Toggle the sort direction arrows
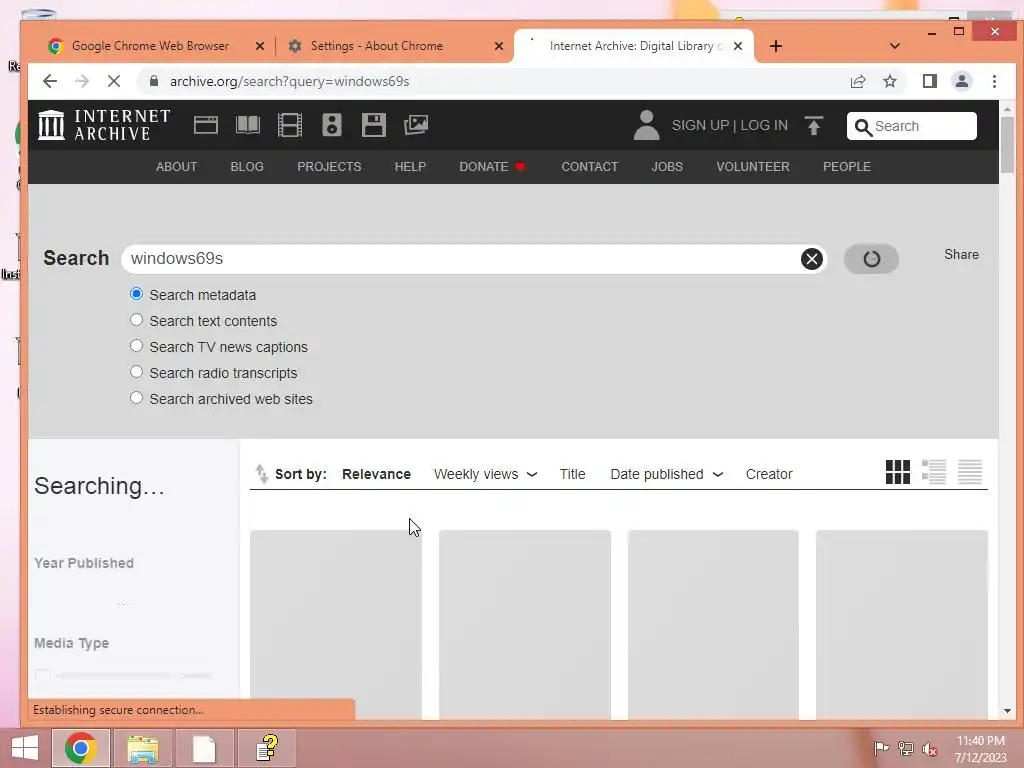 click(261, 473)
